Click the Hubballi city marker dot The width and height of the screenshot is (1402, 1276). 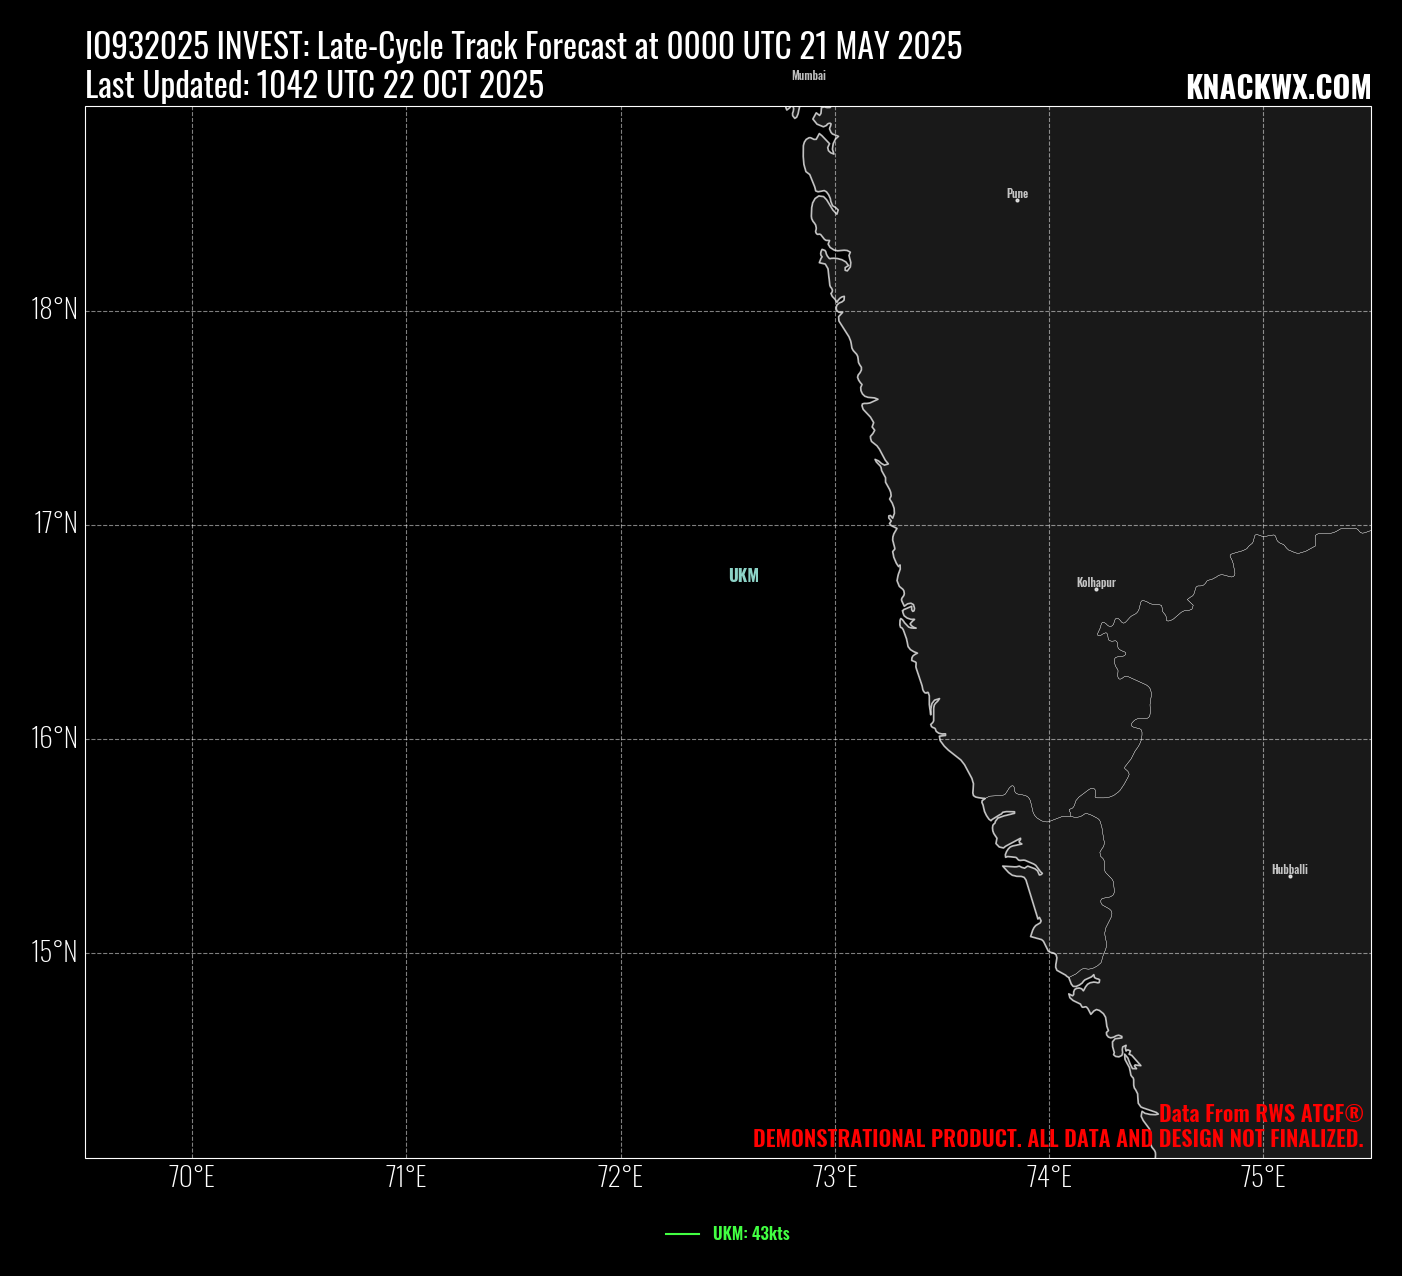(x=1290, y=876)
